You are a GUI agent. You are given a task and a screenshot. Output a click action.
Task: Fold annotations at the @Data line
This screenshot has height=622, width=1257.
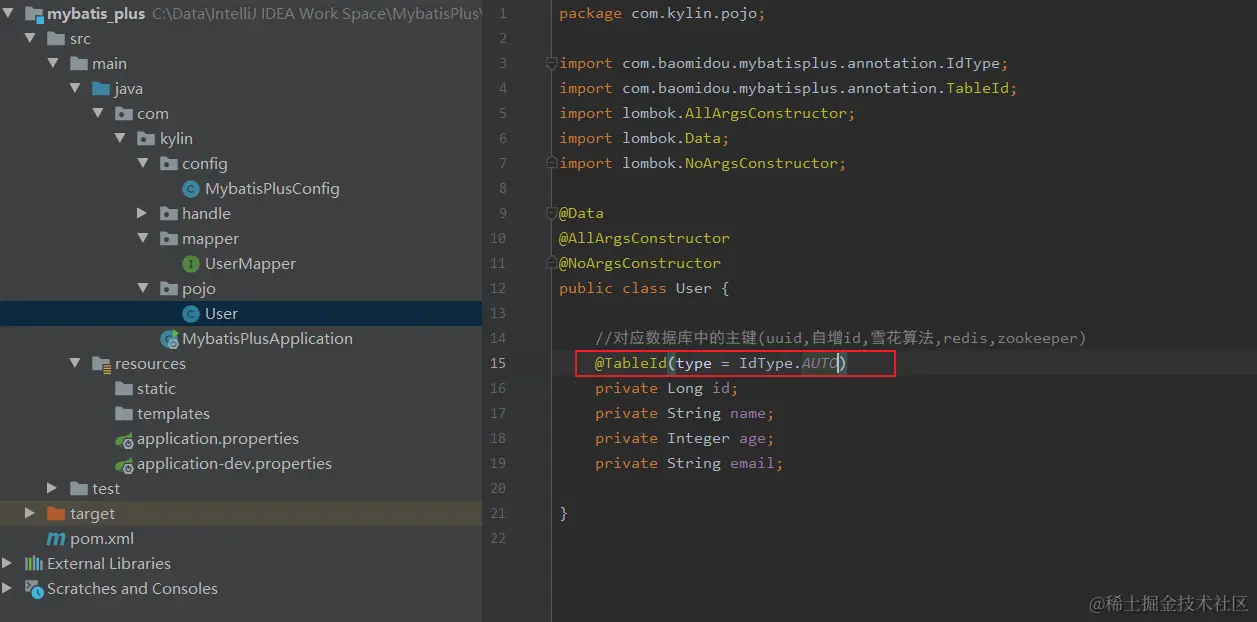pos(551,213)
